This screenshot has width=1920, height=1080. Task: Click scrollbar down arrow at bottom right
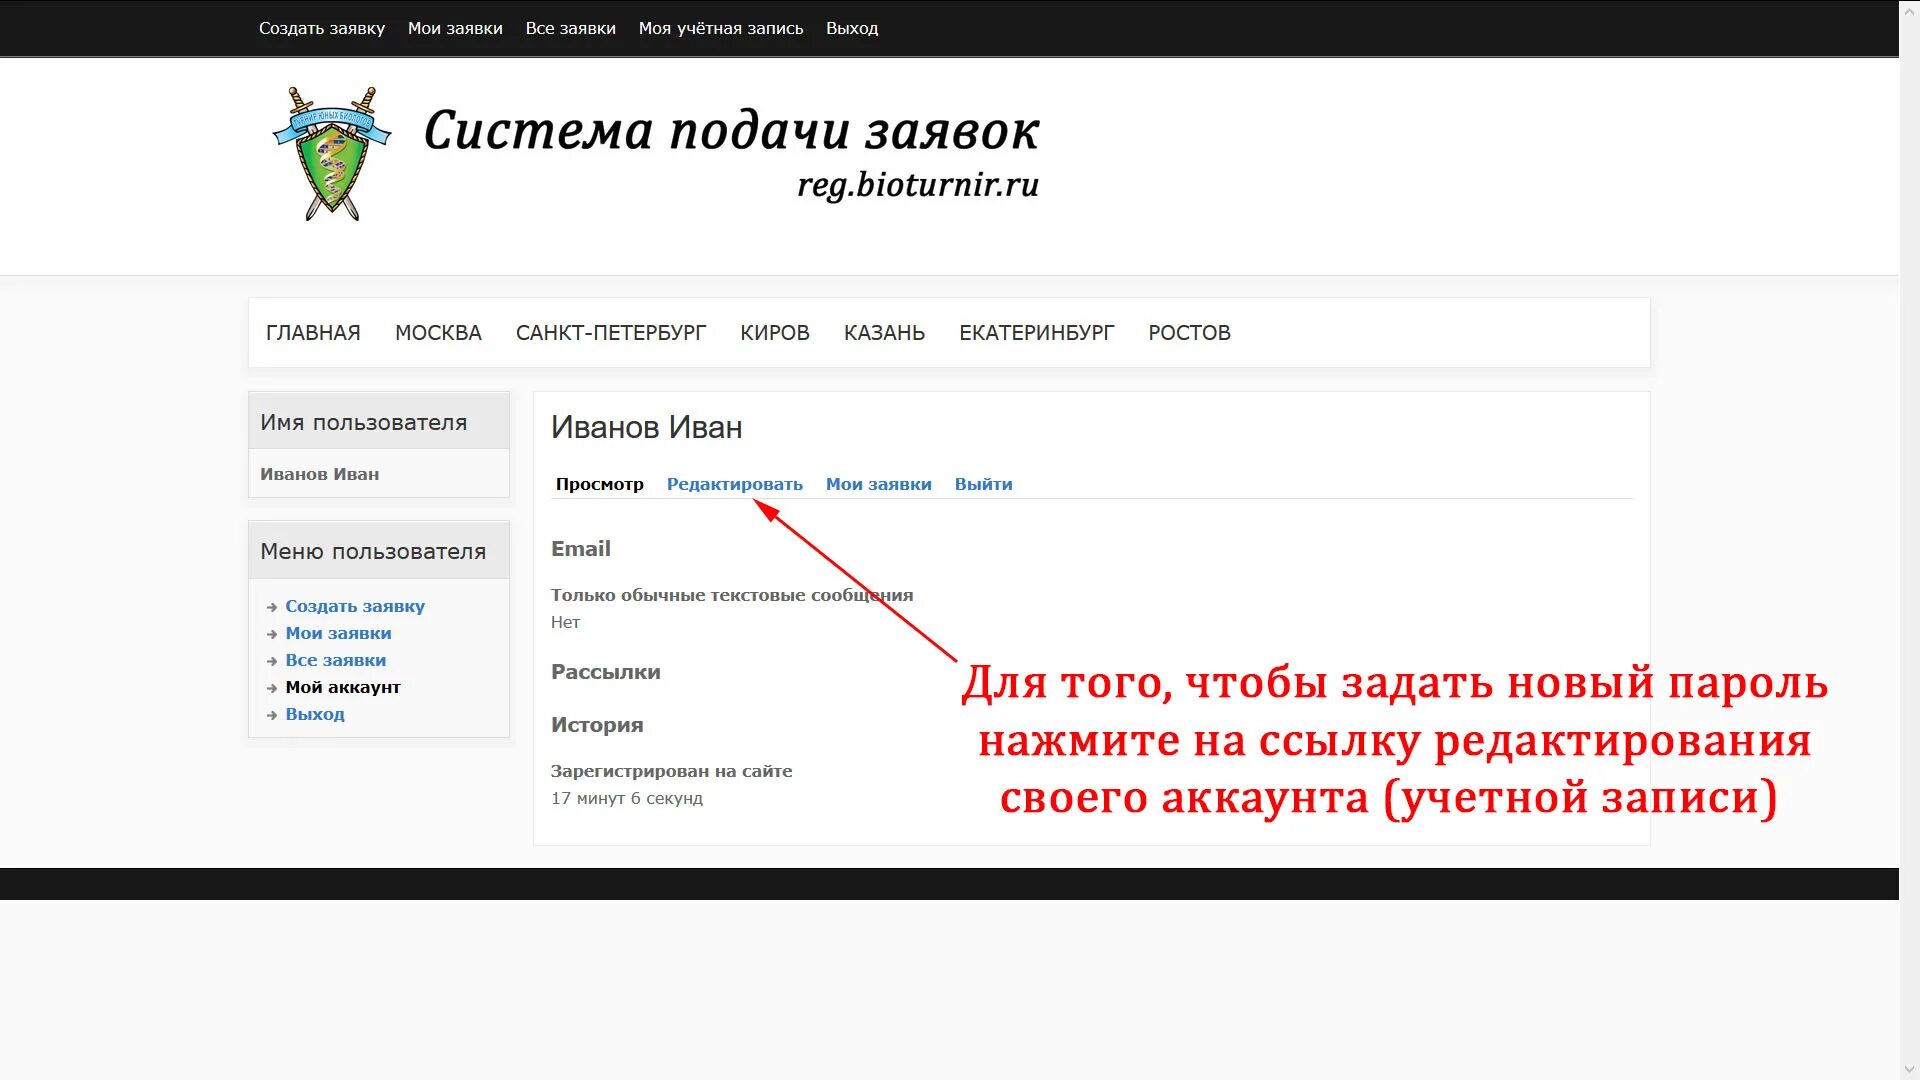[x=1909, y=1070]
